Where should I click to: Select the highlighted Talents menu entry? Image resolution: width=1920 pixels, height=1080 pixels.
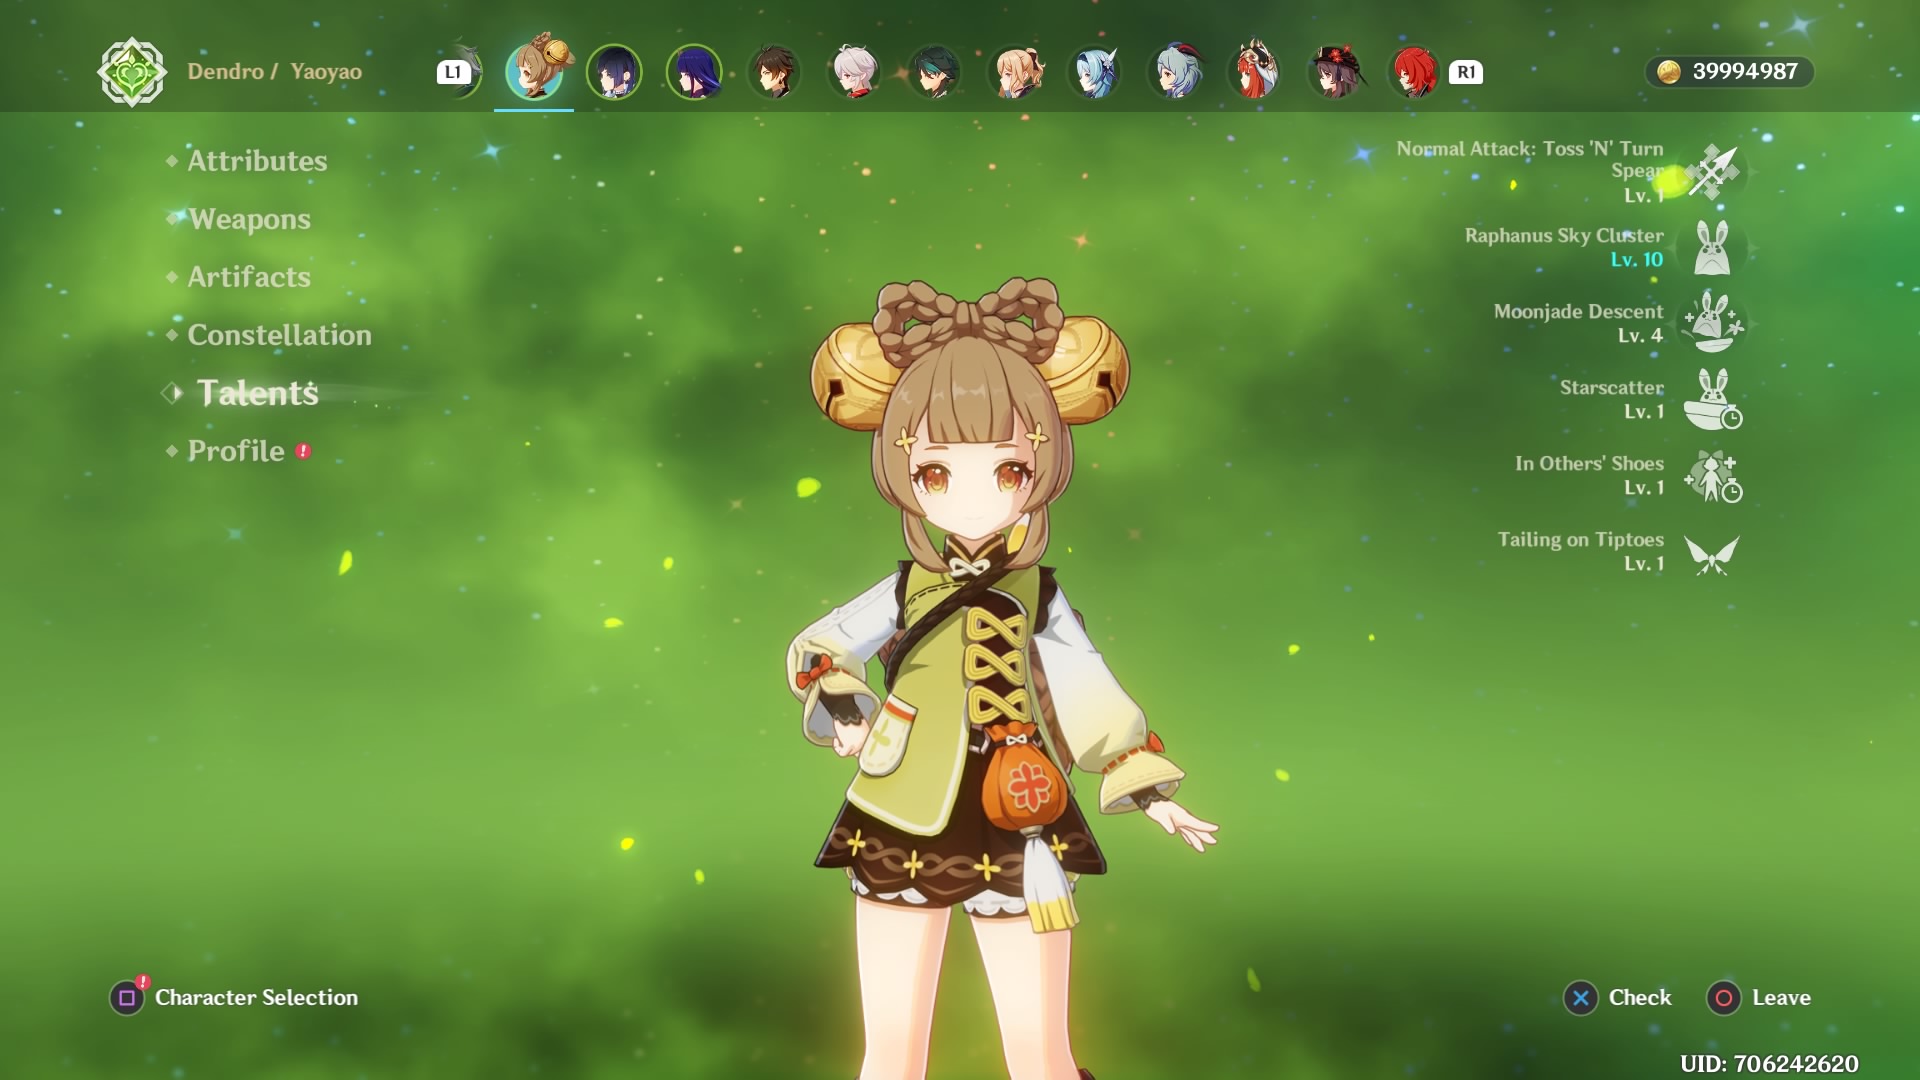(257, 393)
